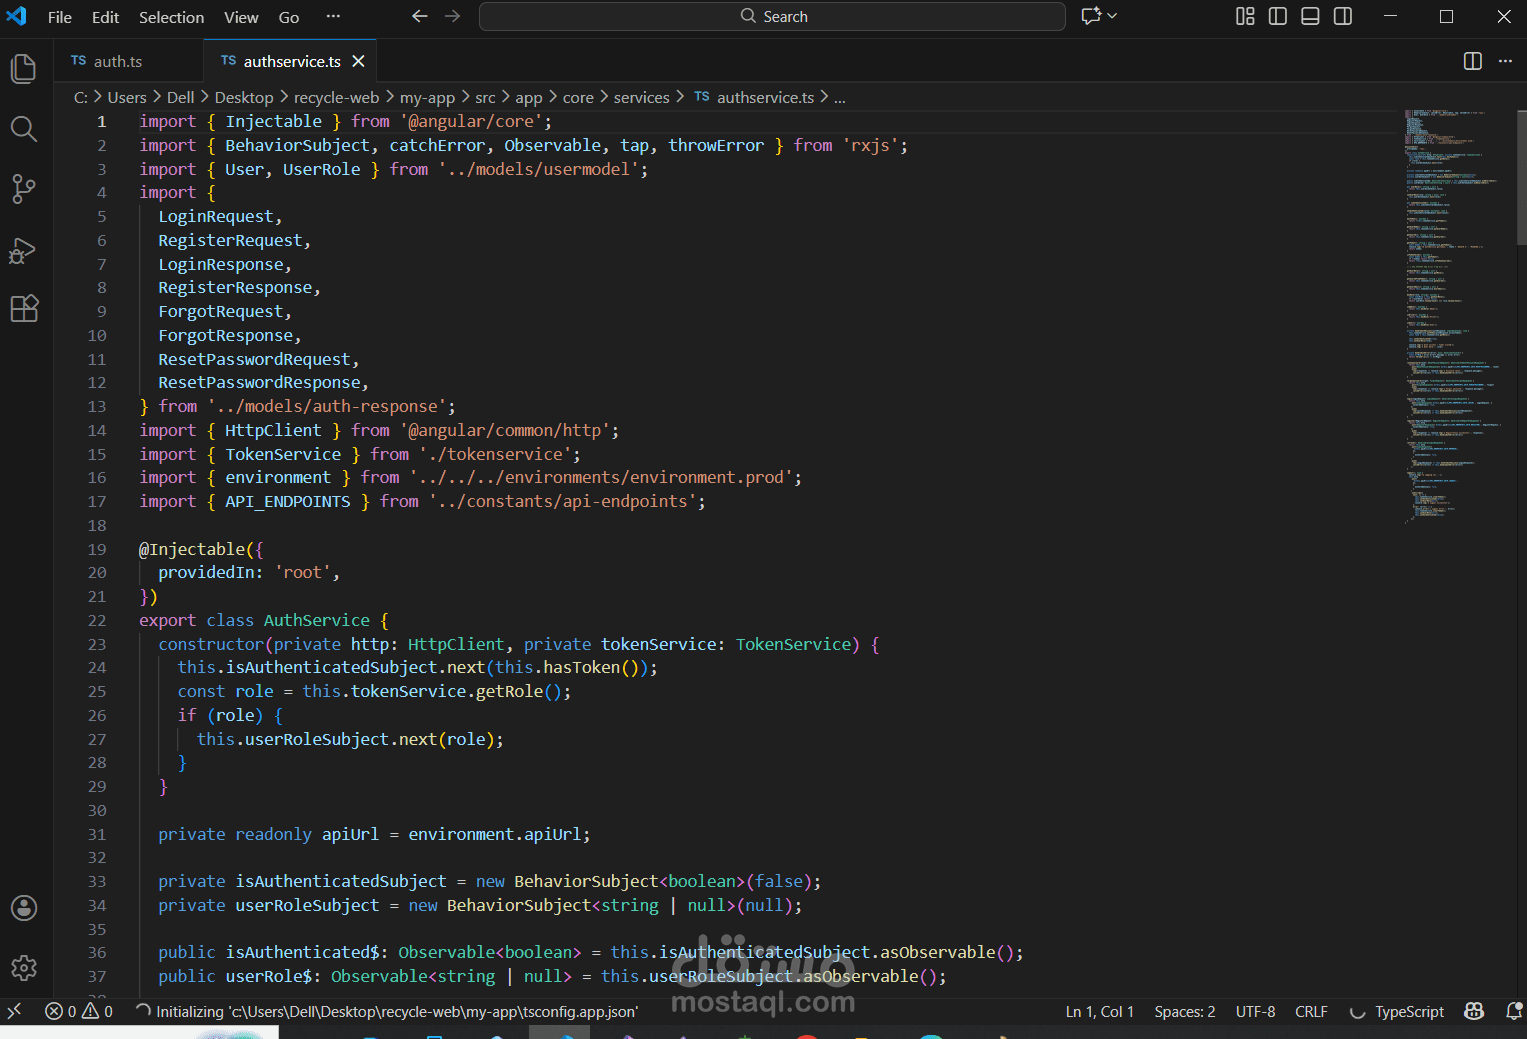Open the Selection menu

pyautogui.click(x=171, y=17)
